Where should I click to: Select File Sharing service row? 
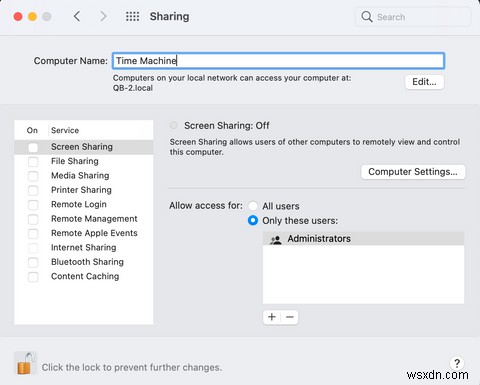(x=84, y=161)
